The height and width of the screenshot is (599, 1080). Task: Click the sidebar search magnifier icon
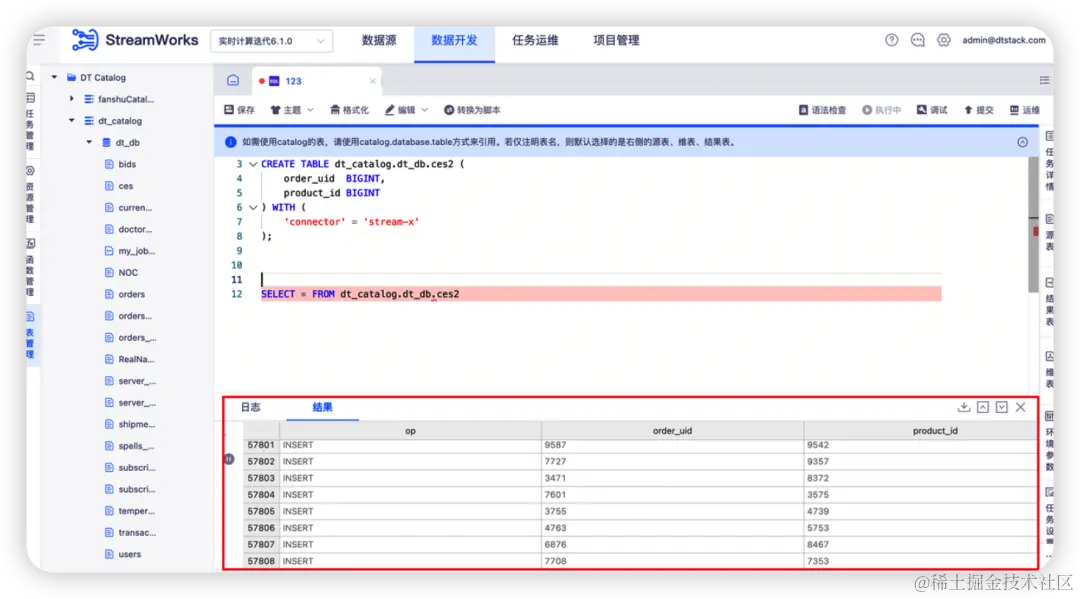click(30, 76)
